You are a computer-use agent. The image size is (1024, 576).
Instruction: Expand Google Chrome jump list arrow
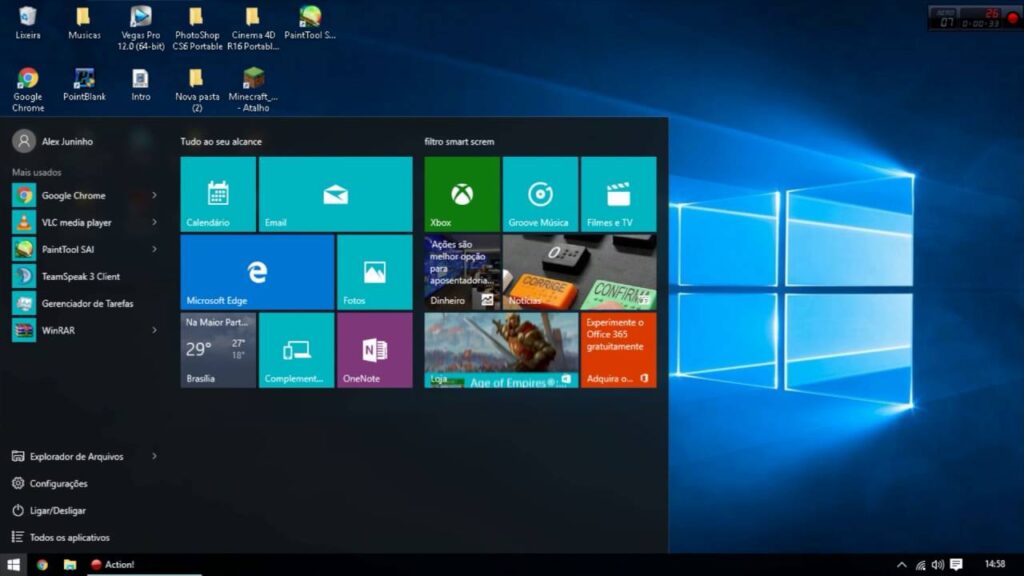(155, 195)
